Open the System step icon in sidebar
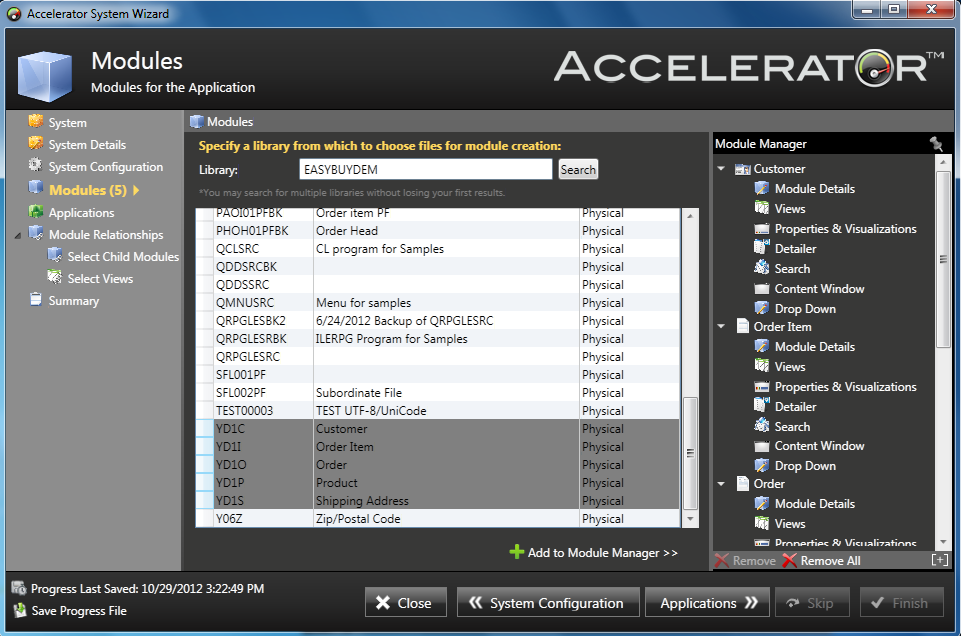The image size is (961, 636). click(36, 121)
